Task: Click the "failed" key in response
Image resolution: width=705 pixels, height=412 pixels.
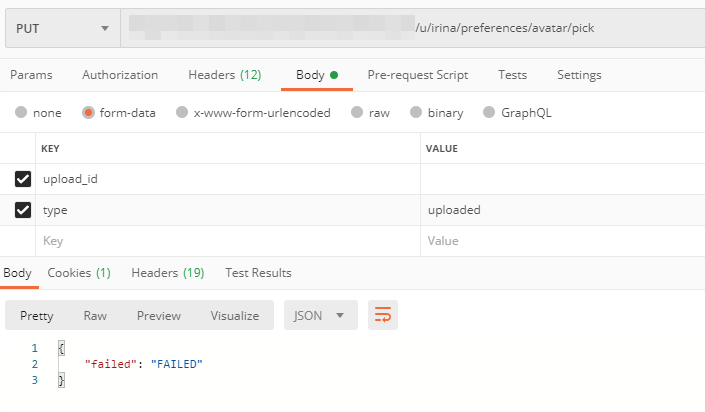Action: 111,364
